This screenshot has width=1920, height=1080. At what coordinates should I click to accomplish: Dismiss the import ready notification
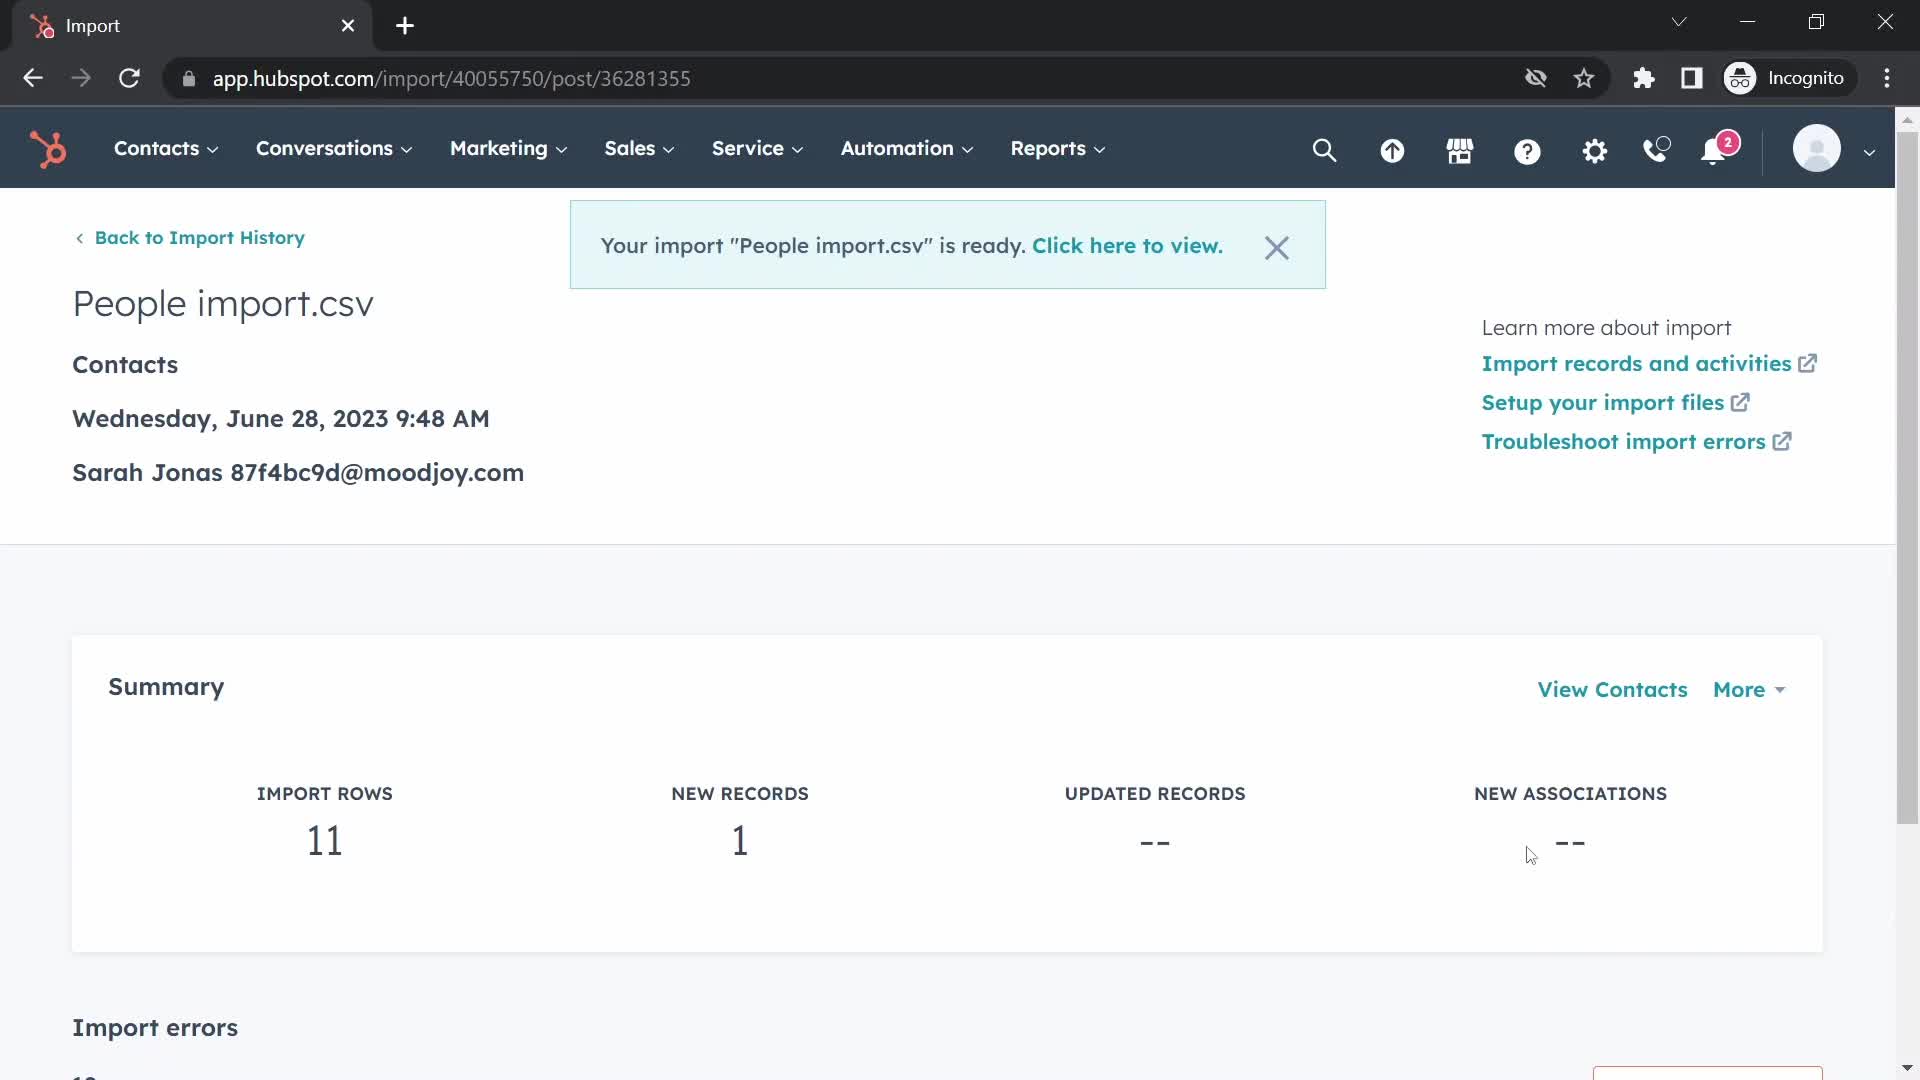1275,247
